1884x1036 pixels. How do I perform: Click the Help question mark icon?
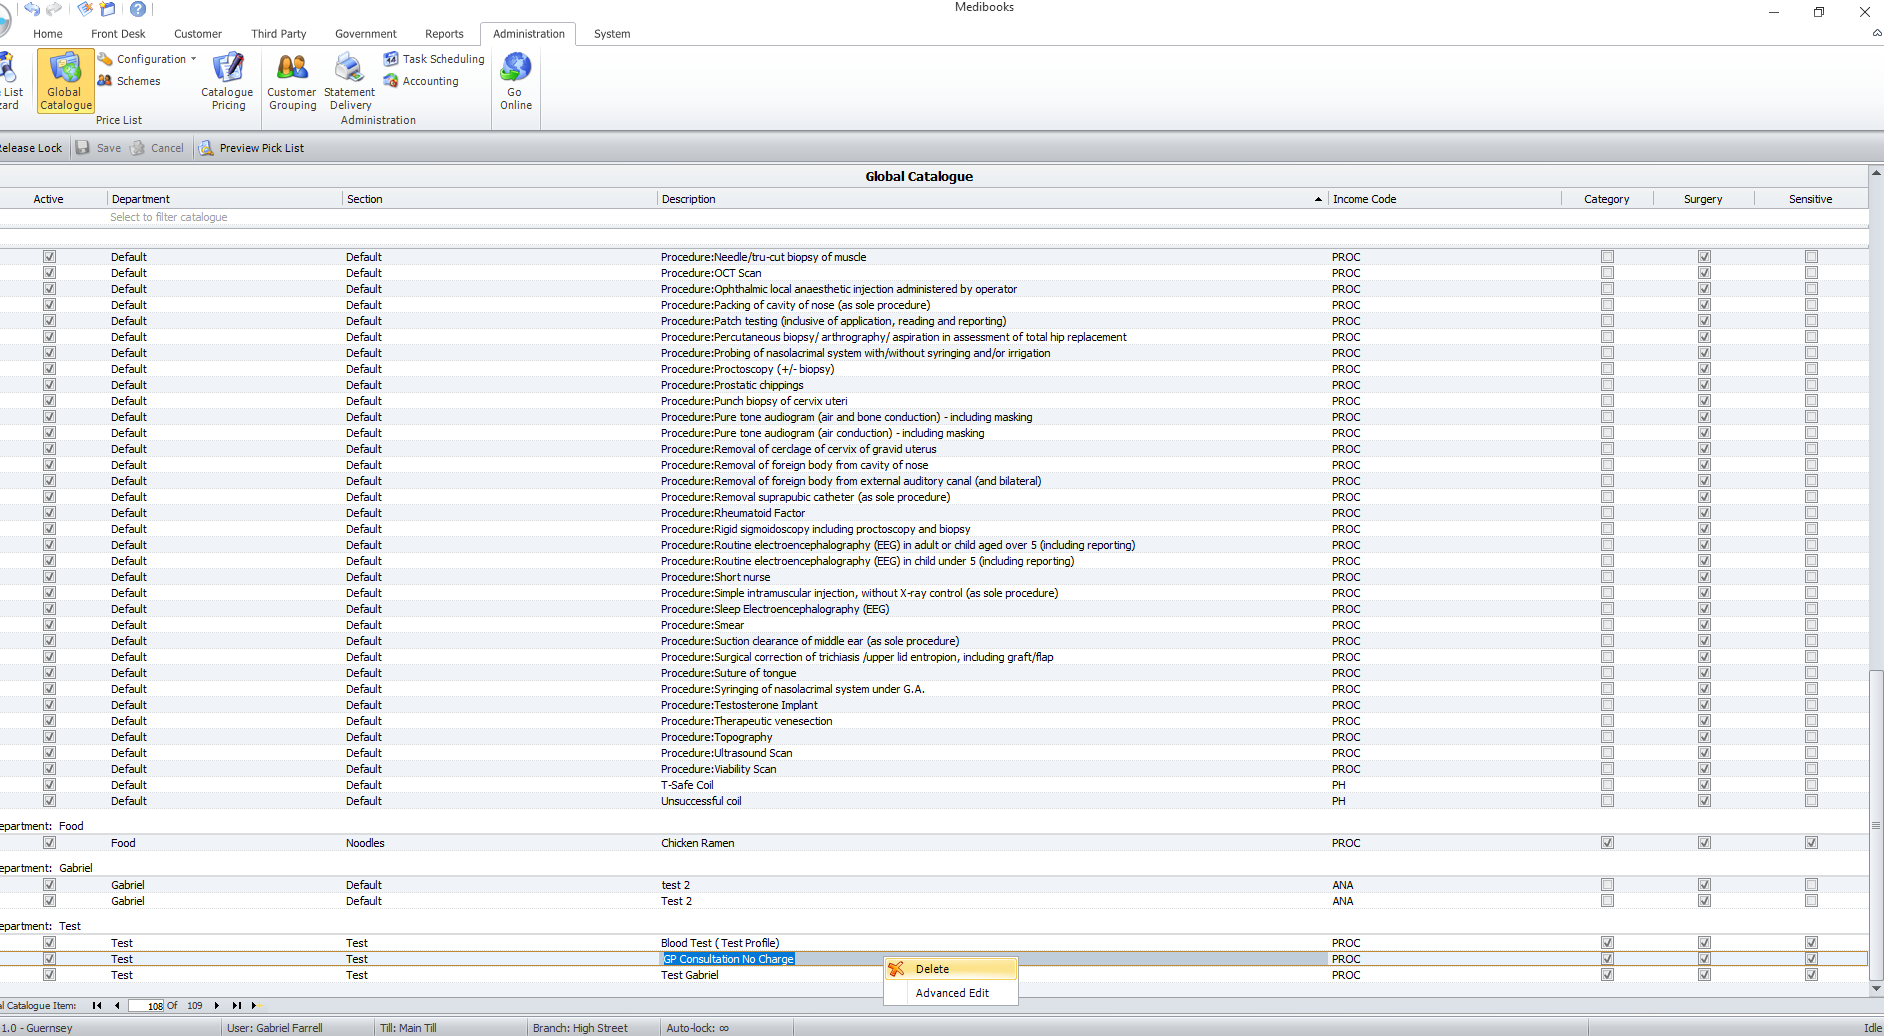(x=138, y=9)
